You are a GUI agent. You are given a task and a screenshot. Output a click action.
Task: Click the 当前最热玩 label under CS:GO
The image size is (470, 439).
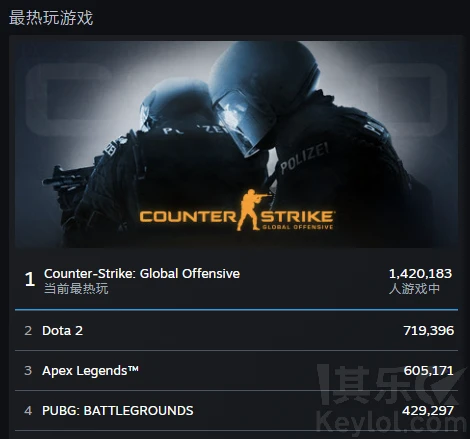coord(76,289)
